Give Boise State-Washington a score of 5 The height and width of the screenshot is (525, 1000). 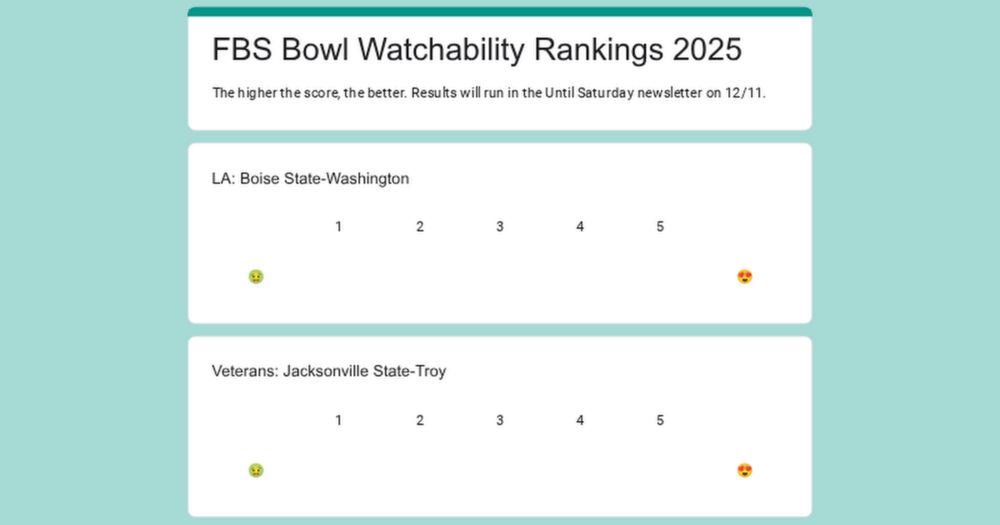pyautogui.click(x=660, y=226)
